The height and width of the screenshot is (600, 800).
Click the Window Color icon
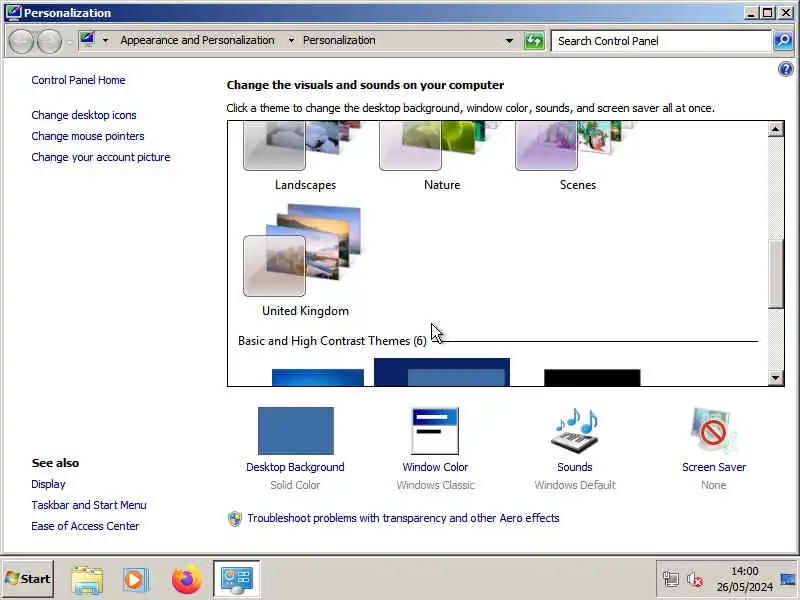(x=435, y=431)
